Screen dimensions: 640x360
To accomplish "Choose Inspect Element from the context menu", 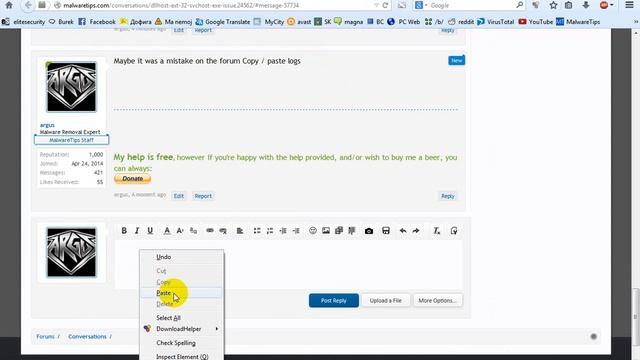I will (182, 356).
